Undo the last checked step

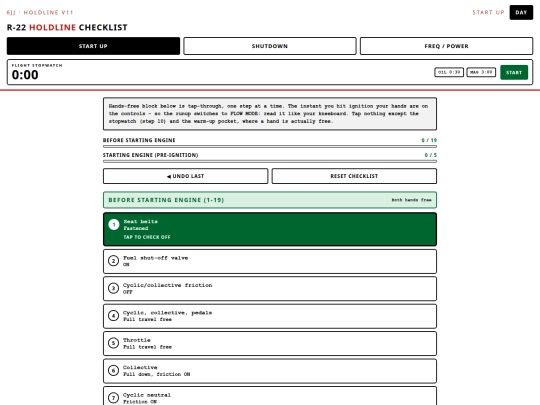point(185,176)
